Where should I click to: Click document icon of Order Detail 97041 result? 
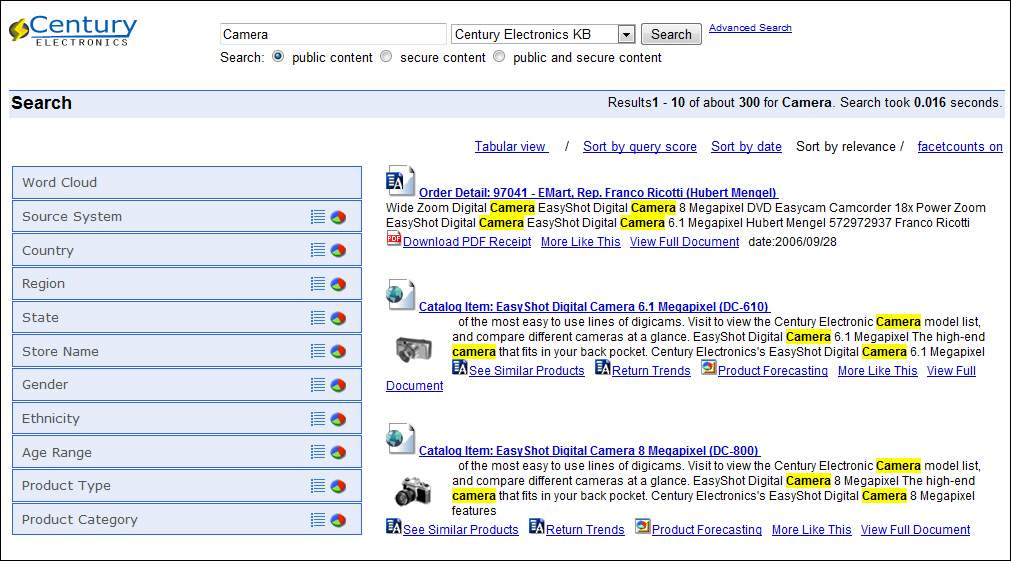400,181
